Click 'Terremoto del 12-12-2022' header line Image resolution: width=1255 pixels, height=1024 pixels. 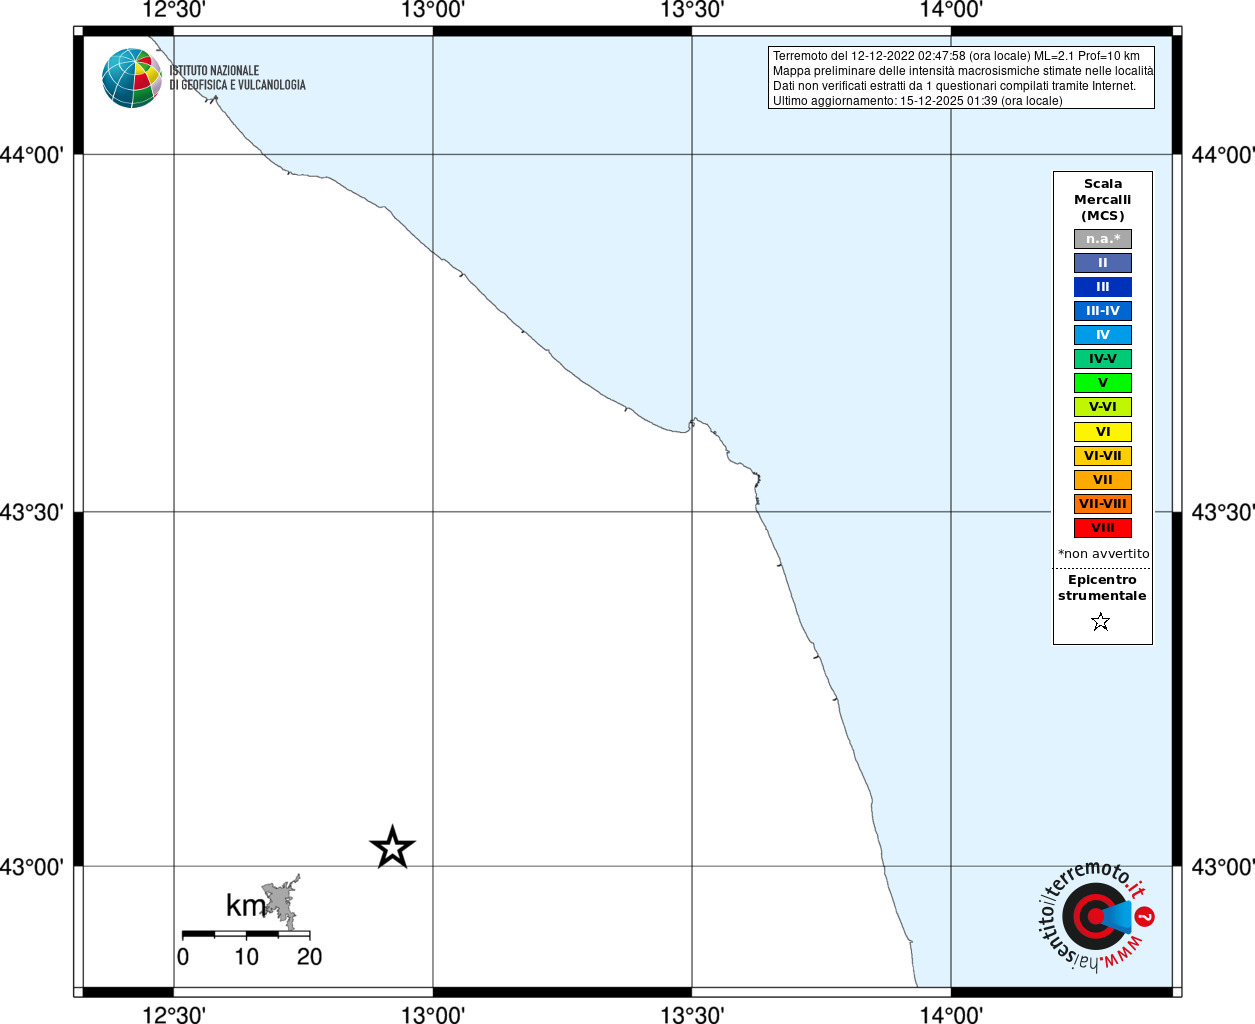point(956,56)
